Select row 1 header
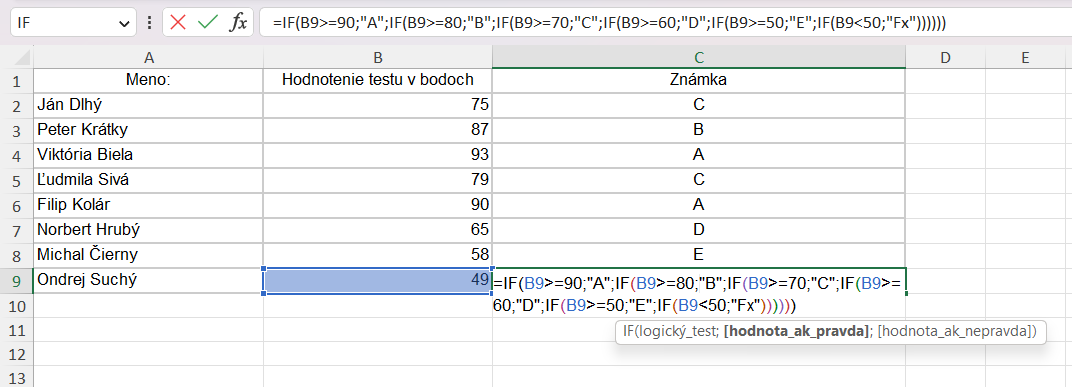 [16, 81]
